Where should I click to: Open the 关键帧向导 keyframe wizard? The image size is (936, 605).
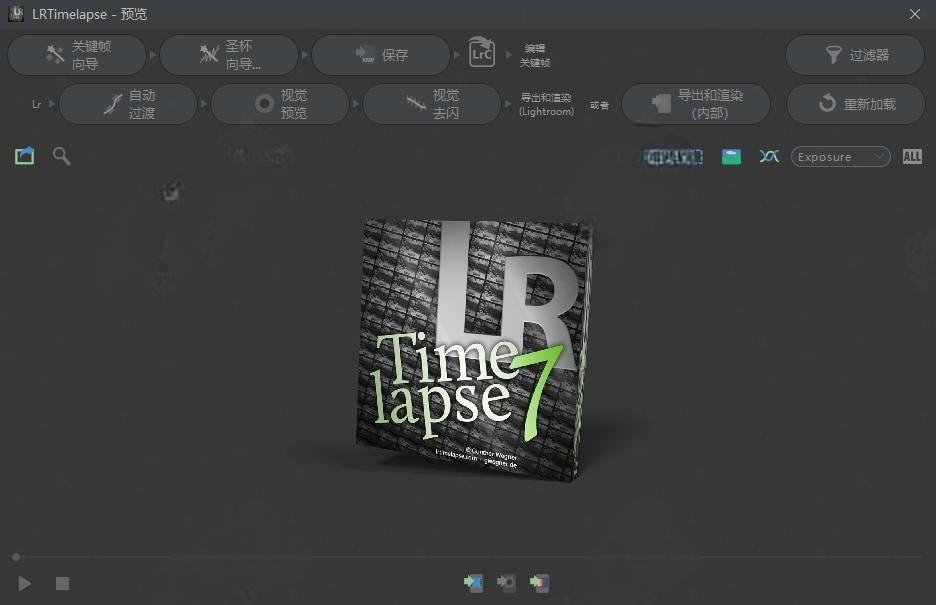pyautogui.click(x=76, y=55)
